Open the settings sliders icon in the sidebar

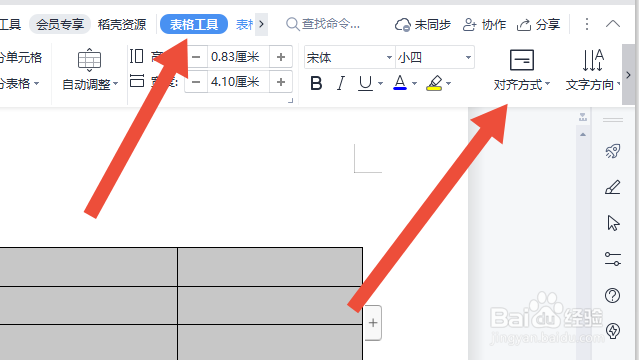click(613, 259)
